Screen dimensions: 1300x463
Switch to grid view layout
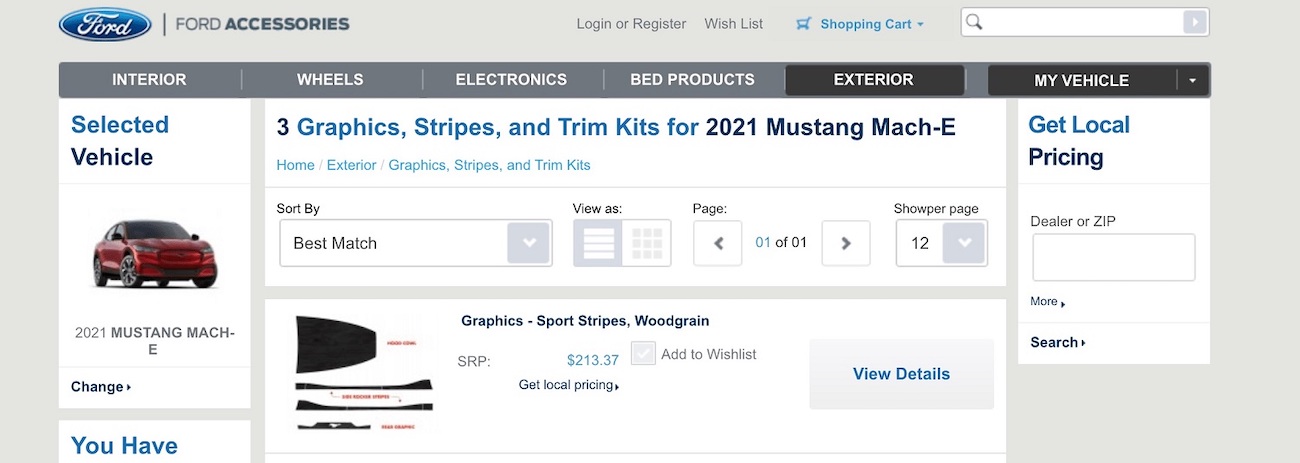647,243
